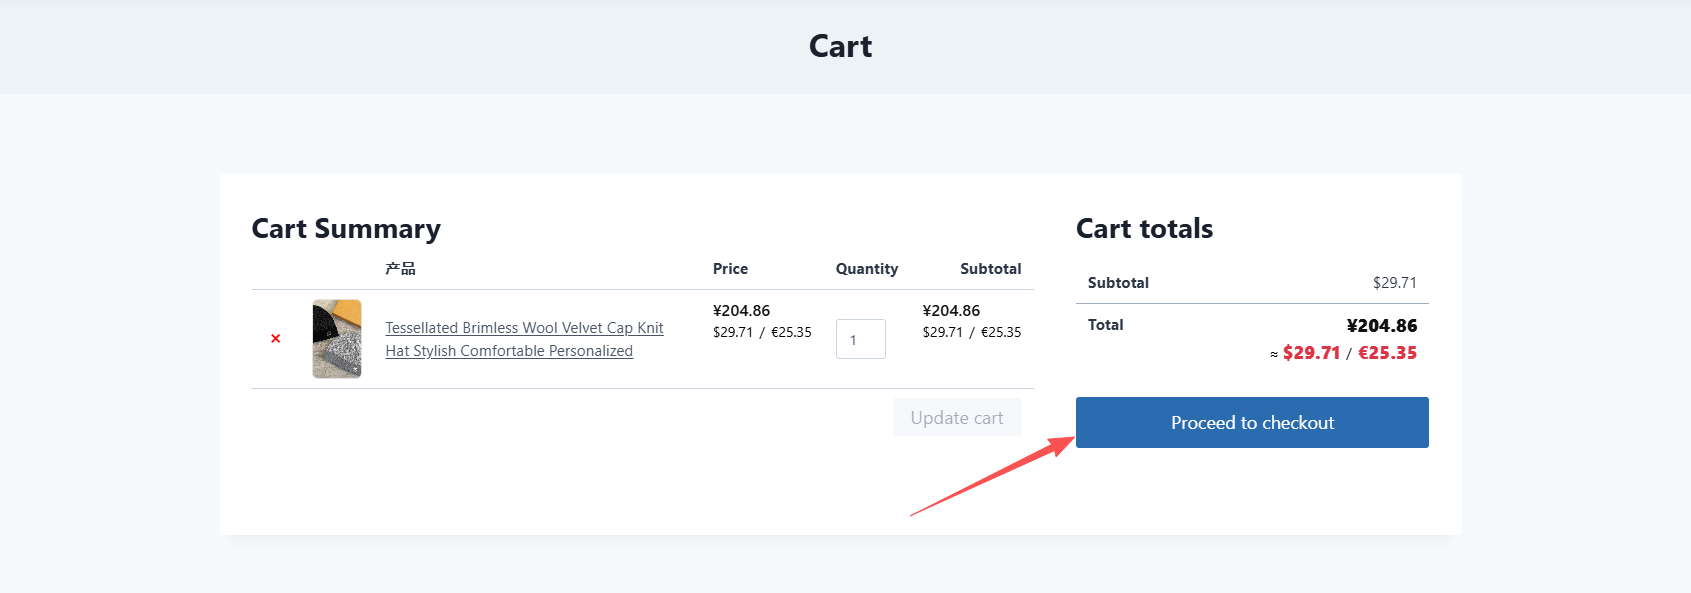Select the ¥204.86 unit price in Price column
This screenshot has height=593, width=1691.
[741, 311]
